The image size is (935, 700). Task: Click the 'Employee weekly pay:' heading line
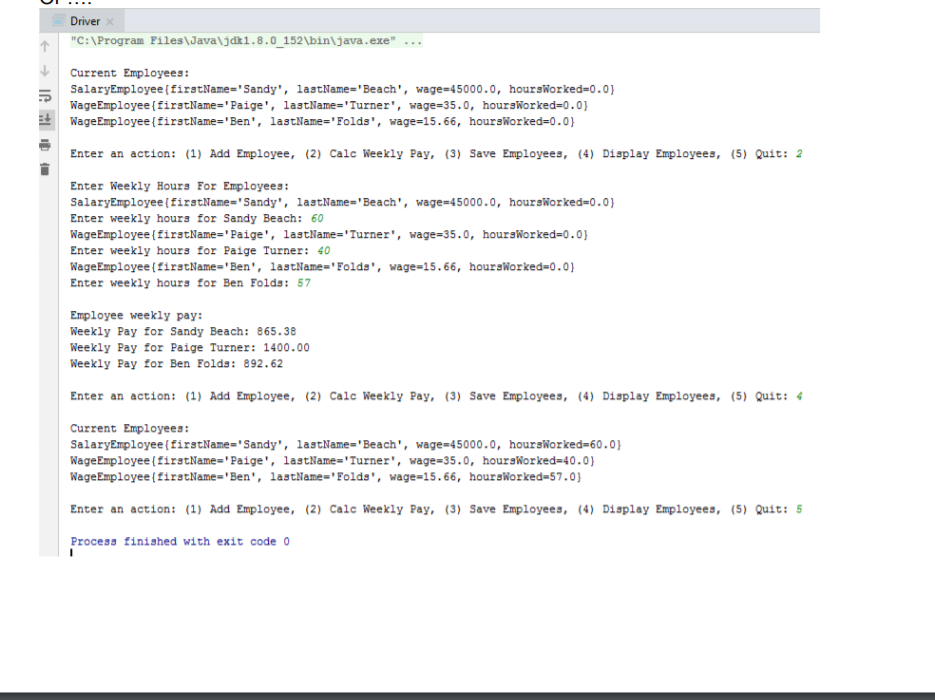[137, 315]
